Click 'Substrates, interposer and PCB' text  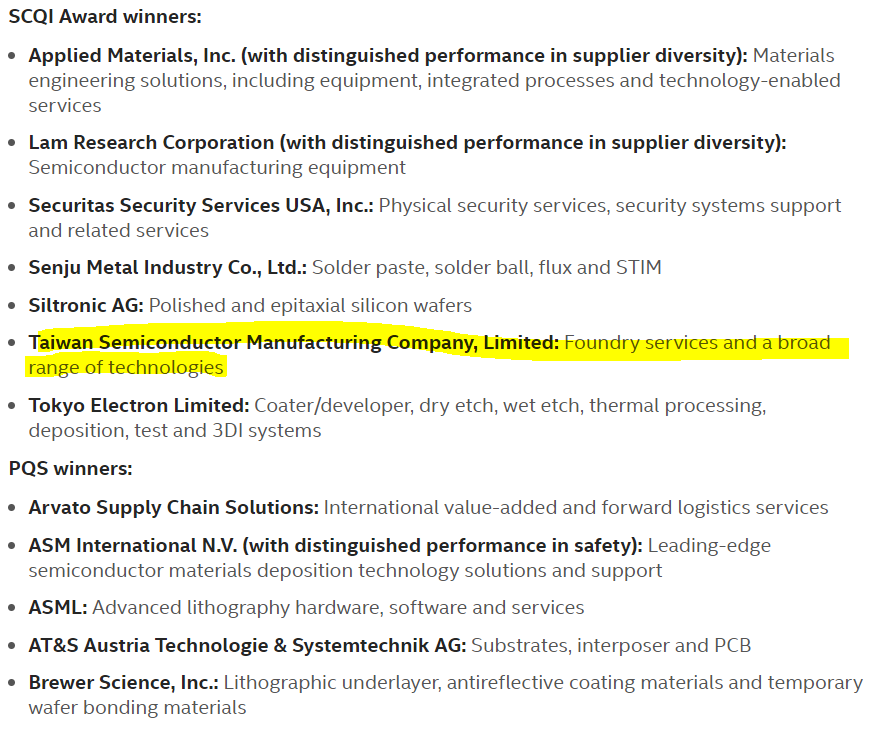611,646
